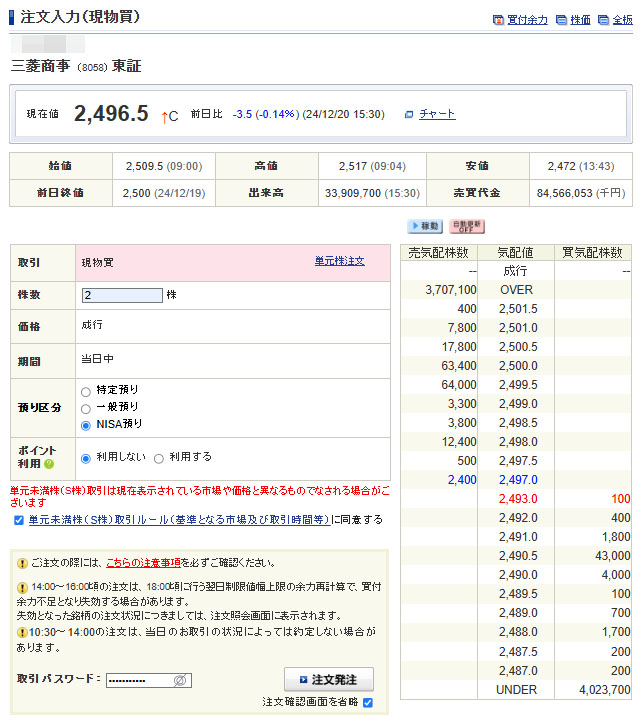Toggle the 自動更新 OFF auto-refresh button
Screen dimensions: 643x726
tap(466, 227)
